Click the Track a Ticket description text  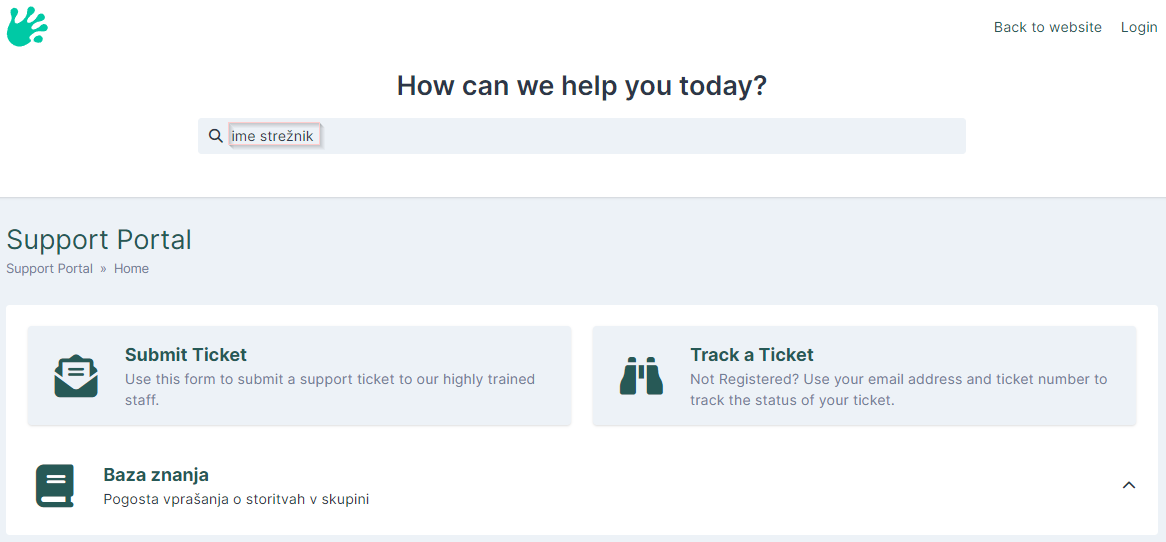click(899, 390)
